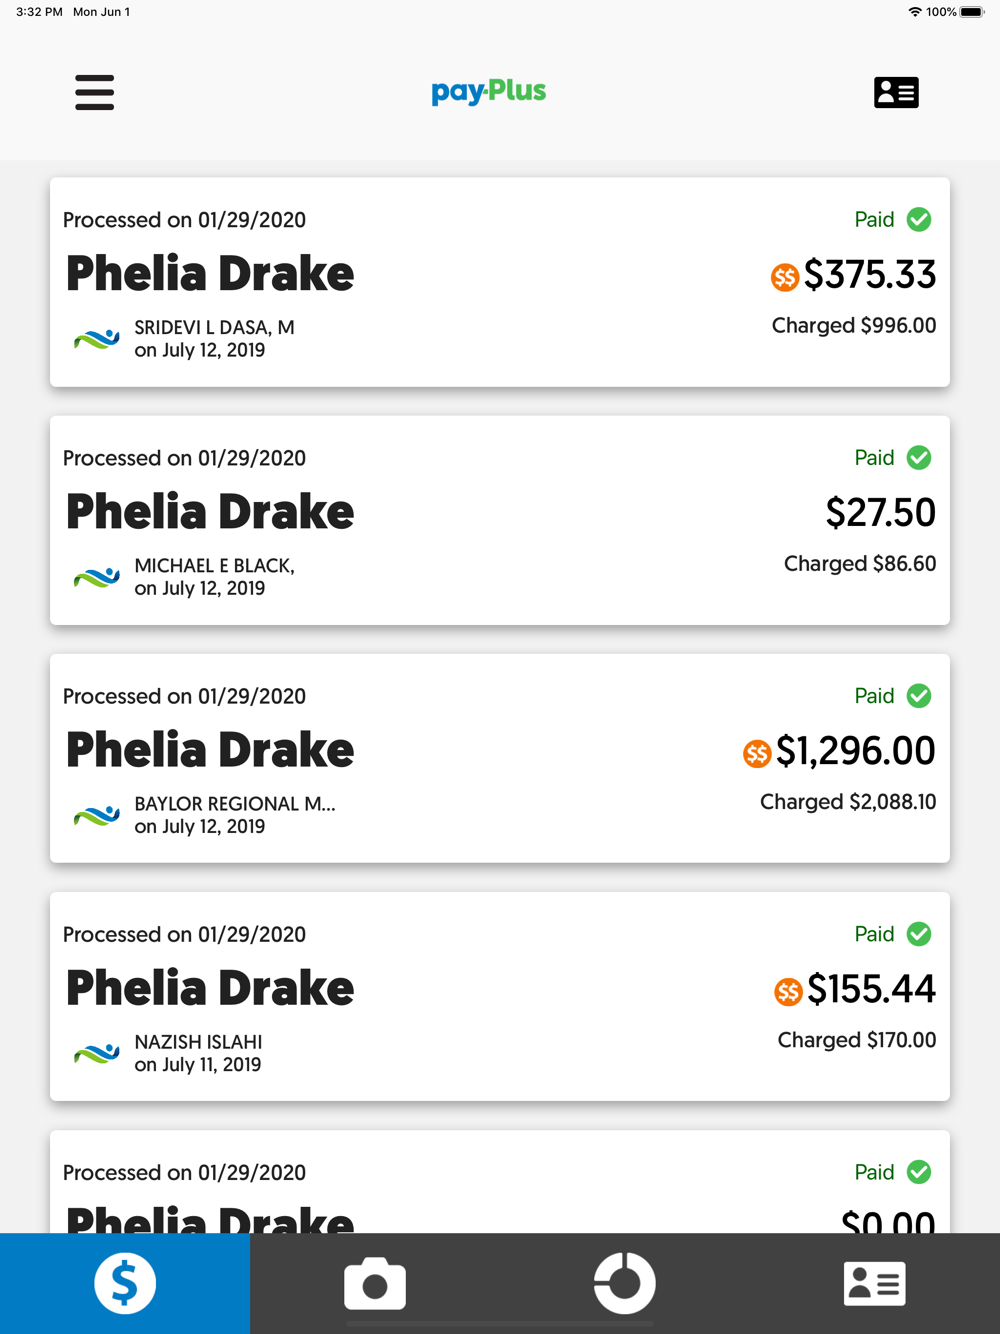1000x1334 pixels.
Task: Open the ID card tab in bottom bar
Action: (x=875, y=1283)
